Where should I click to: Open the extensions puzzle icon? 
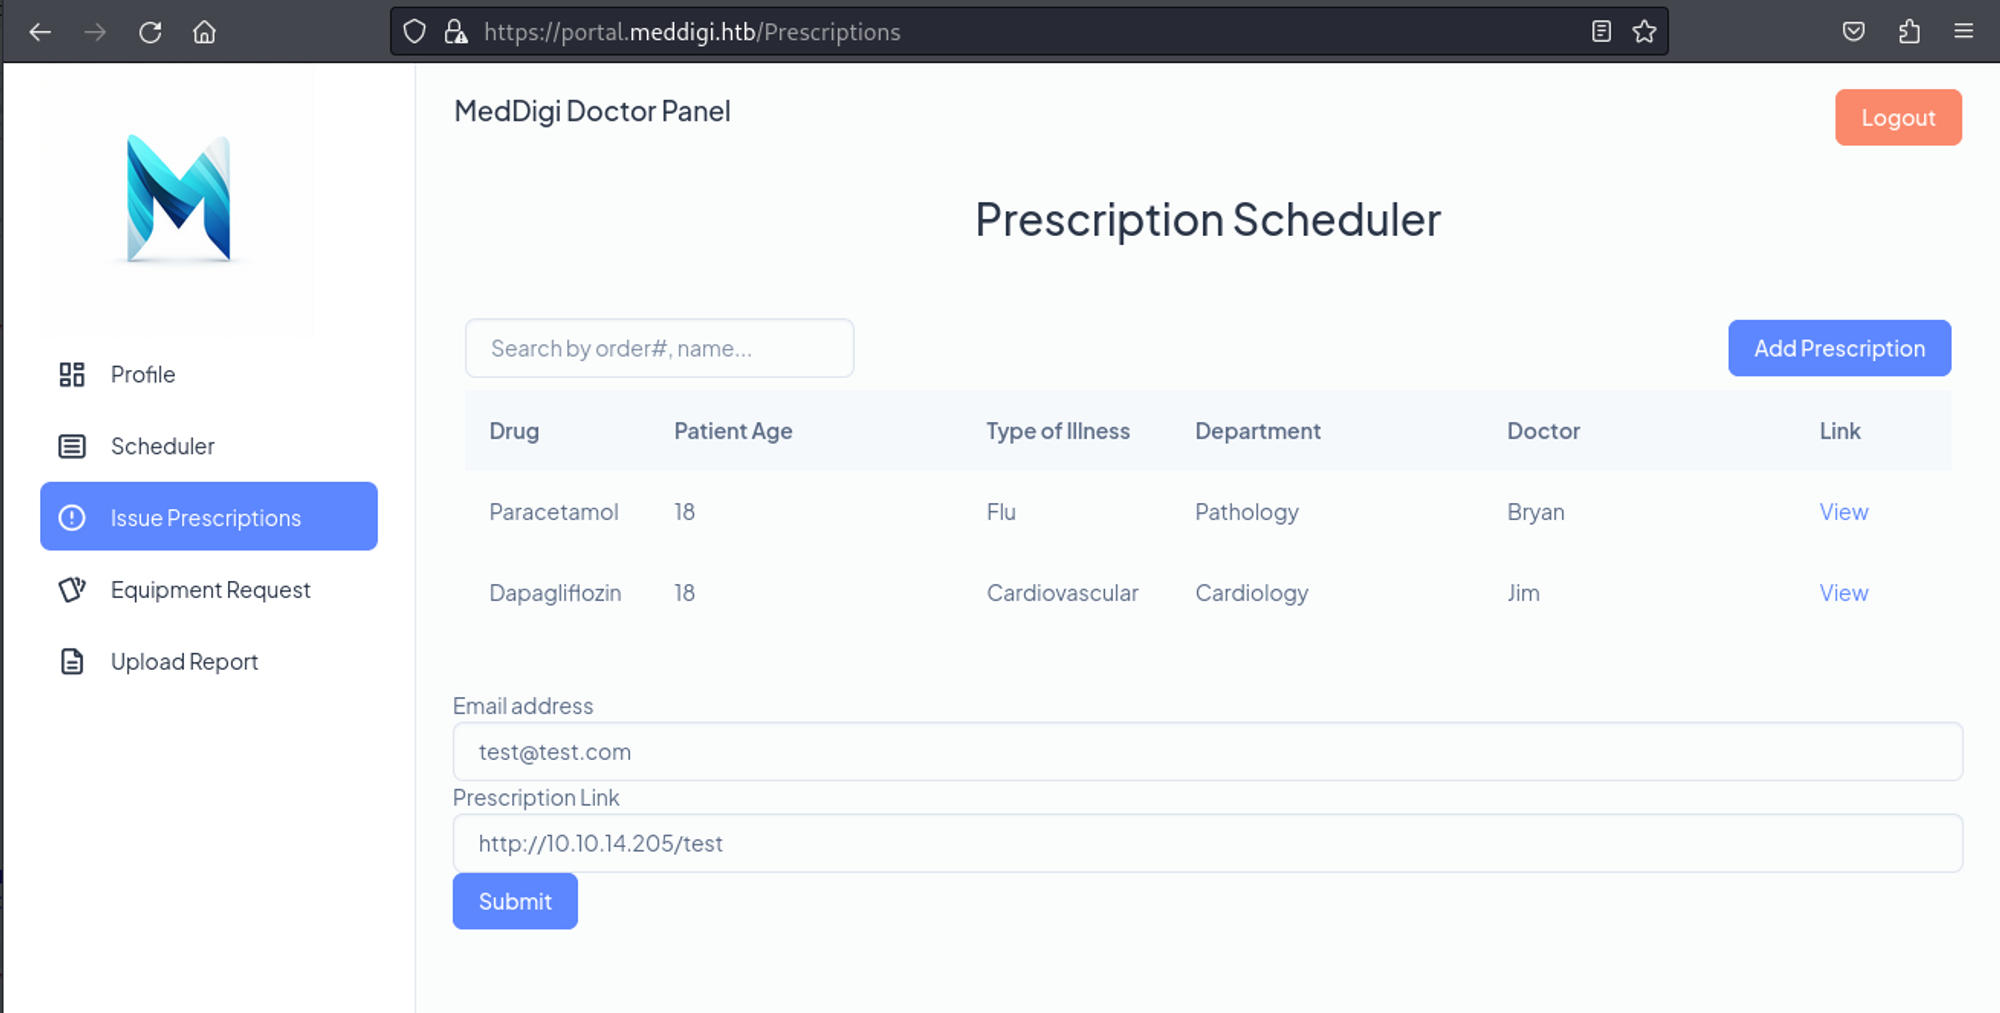pyautogui.click(x=1909, y=32)
